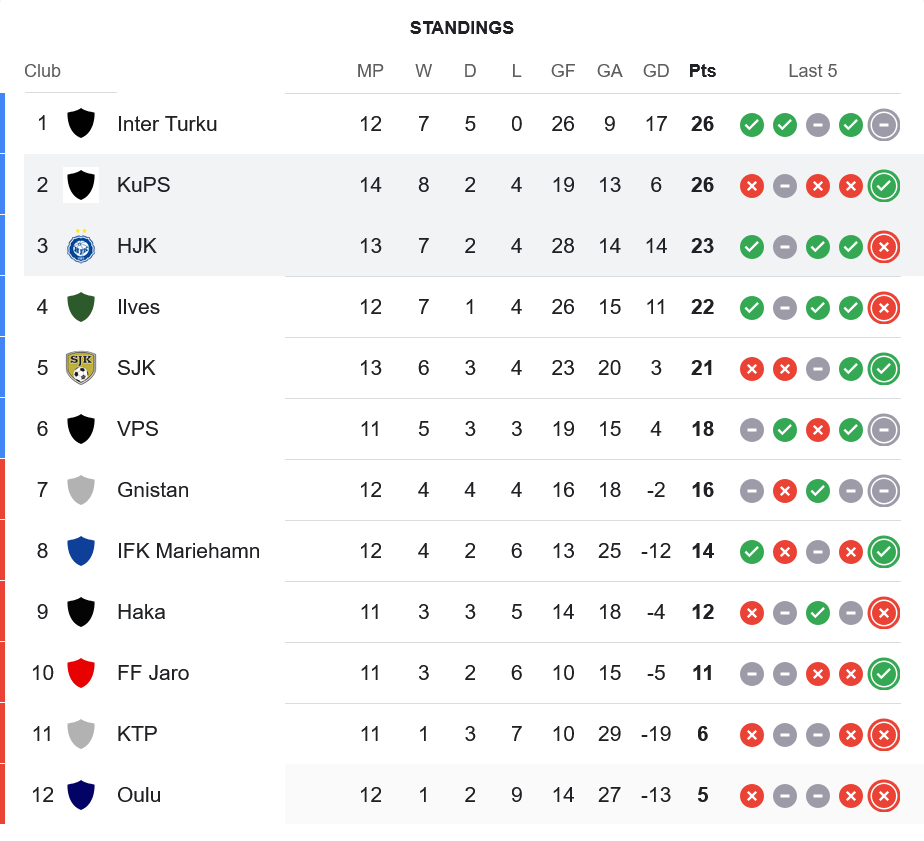
Task: Click the Club column header
Action: click(42, 71)
